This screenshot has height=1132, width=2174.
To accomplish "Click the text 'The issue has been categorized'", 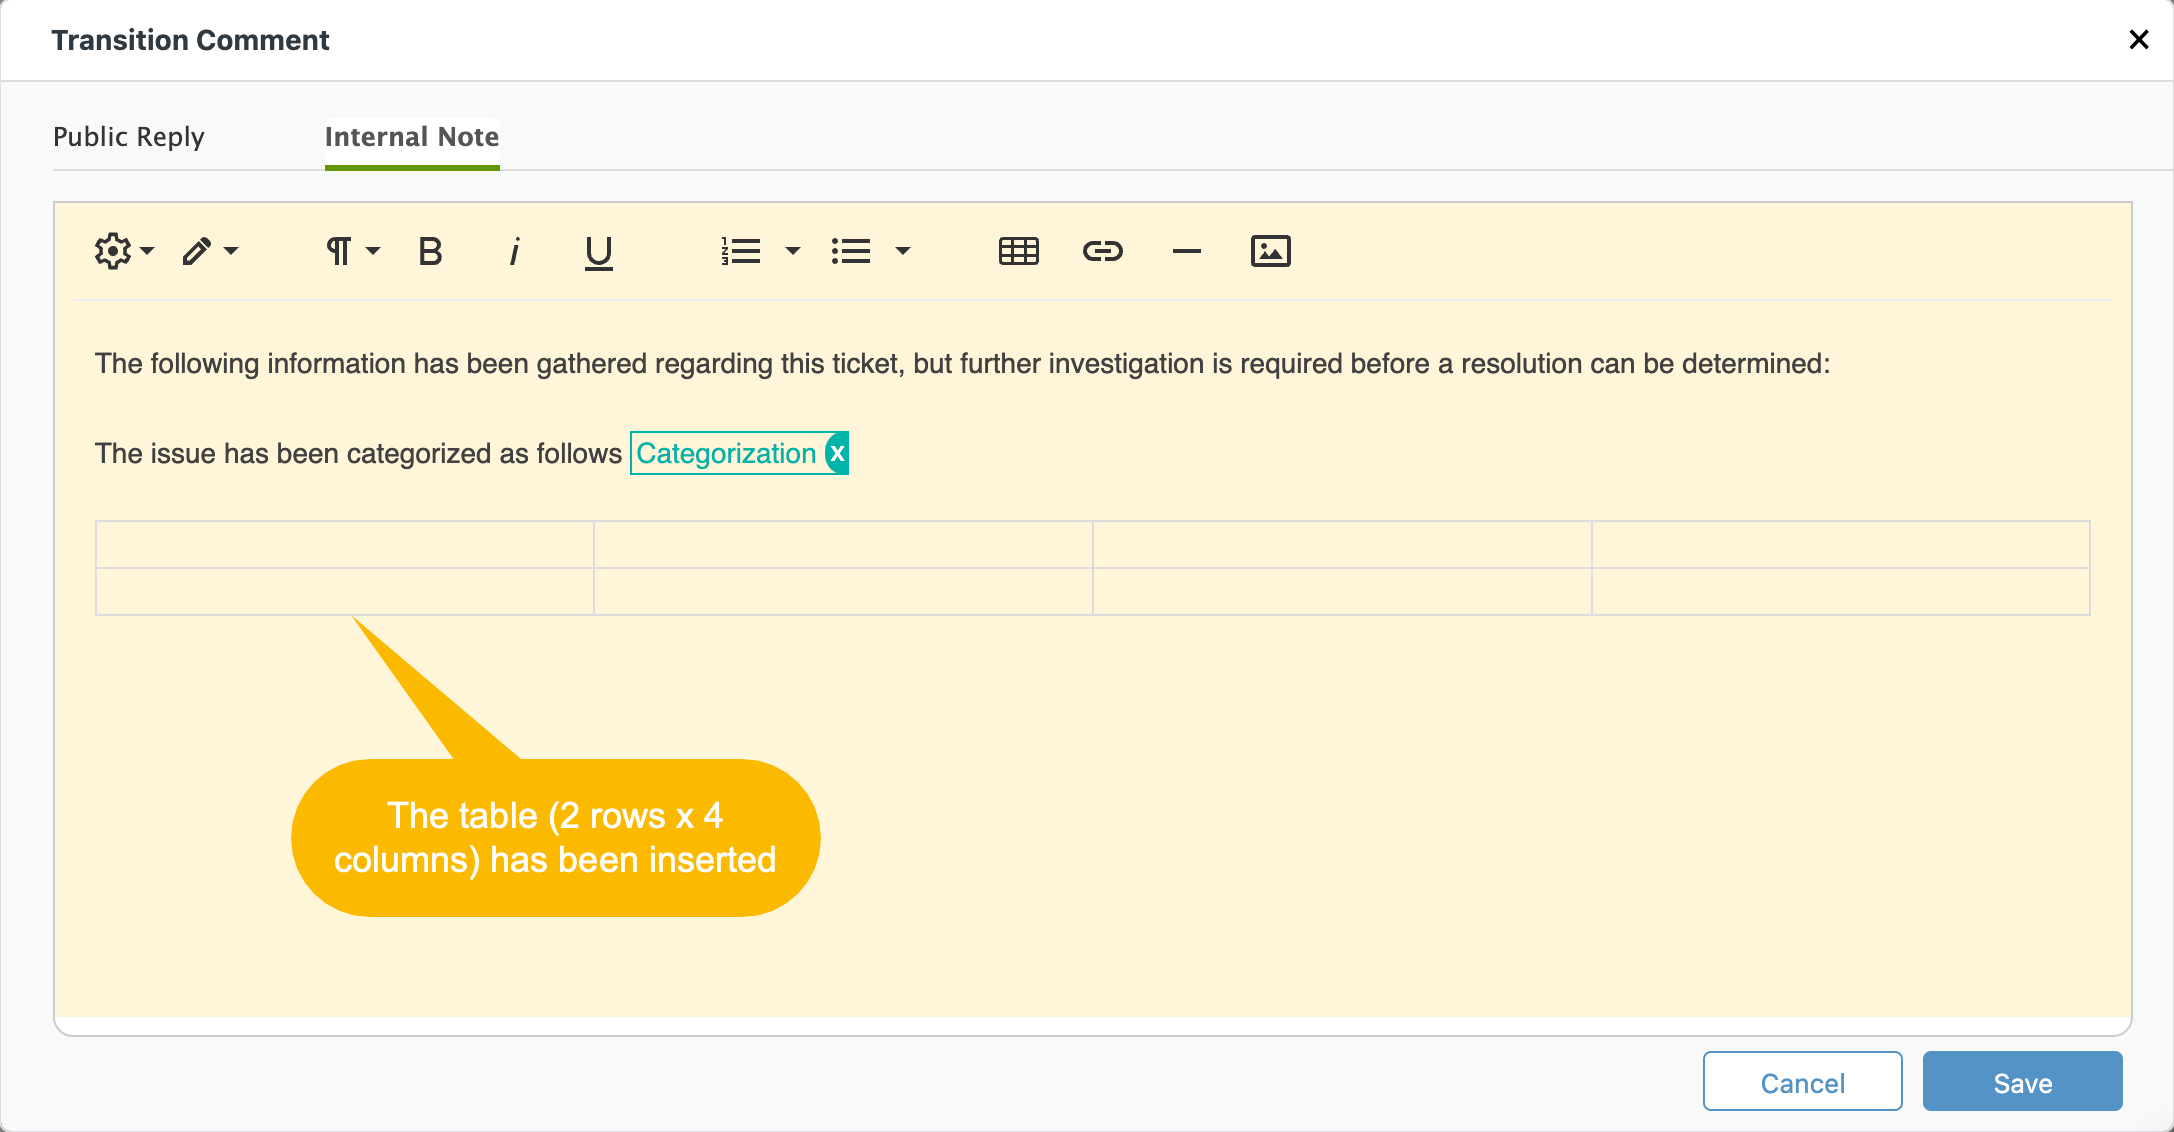I will [x=294, y=454].
